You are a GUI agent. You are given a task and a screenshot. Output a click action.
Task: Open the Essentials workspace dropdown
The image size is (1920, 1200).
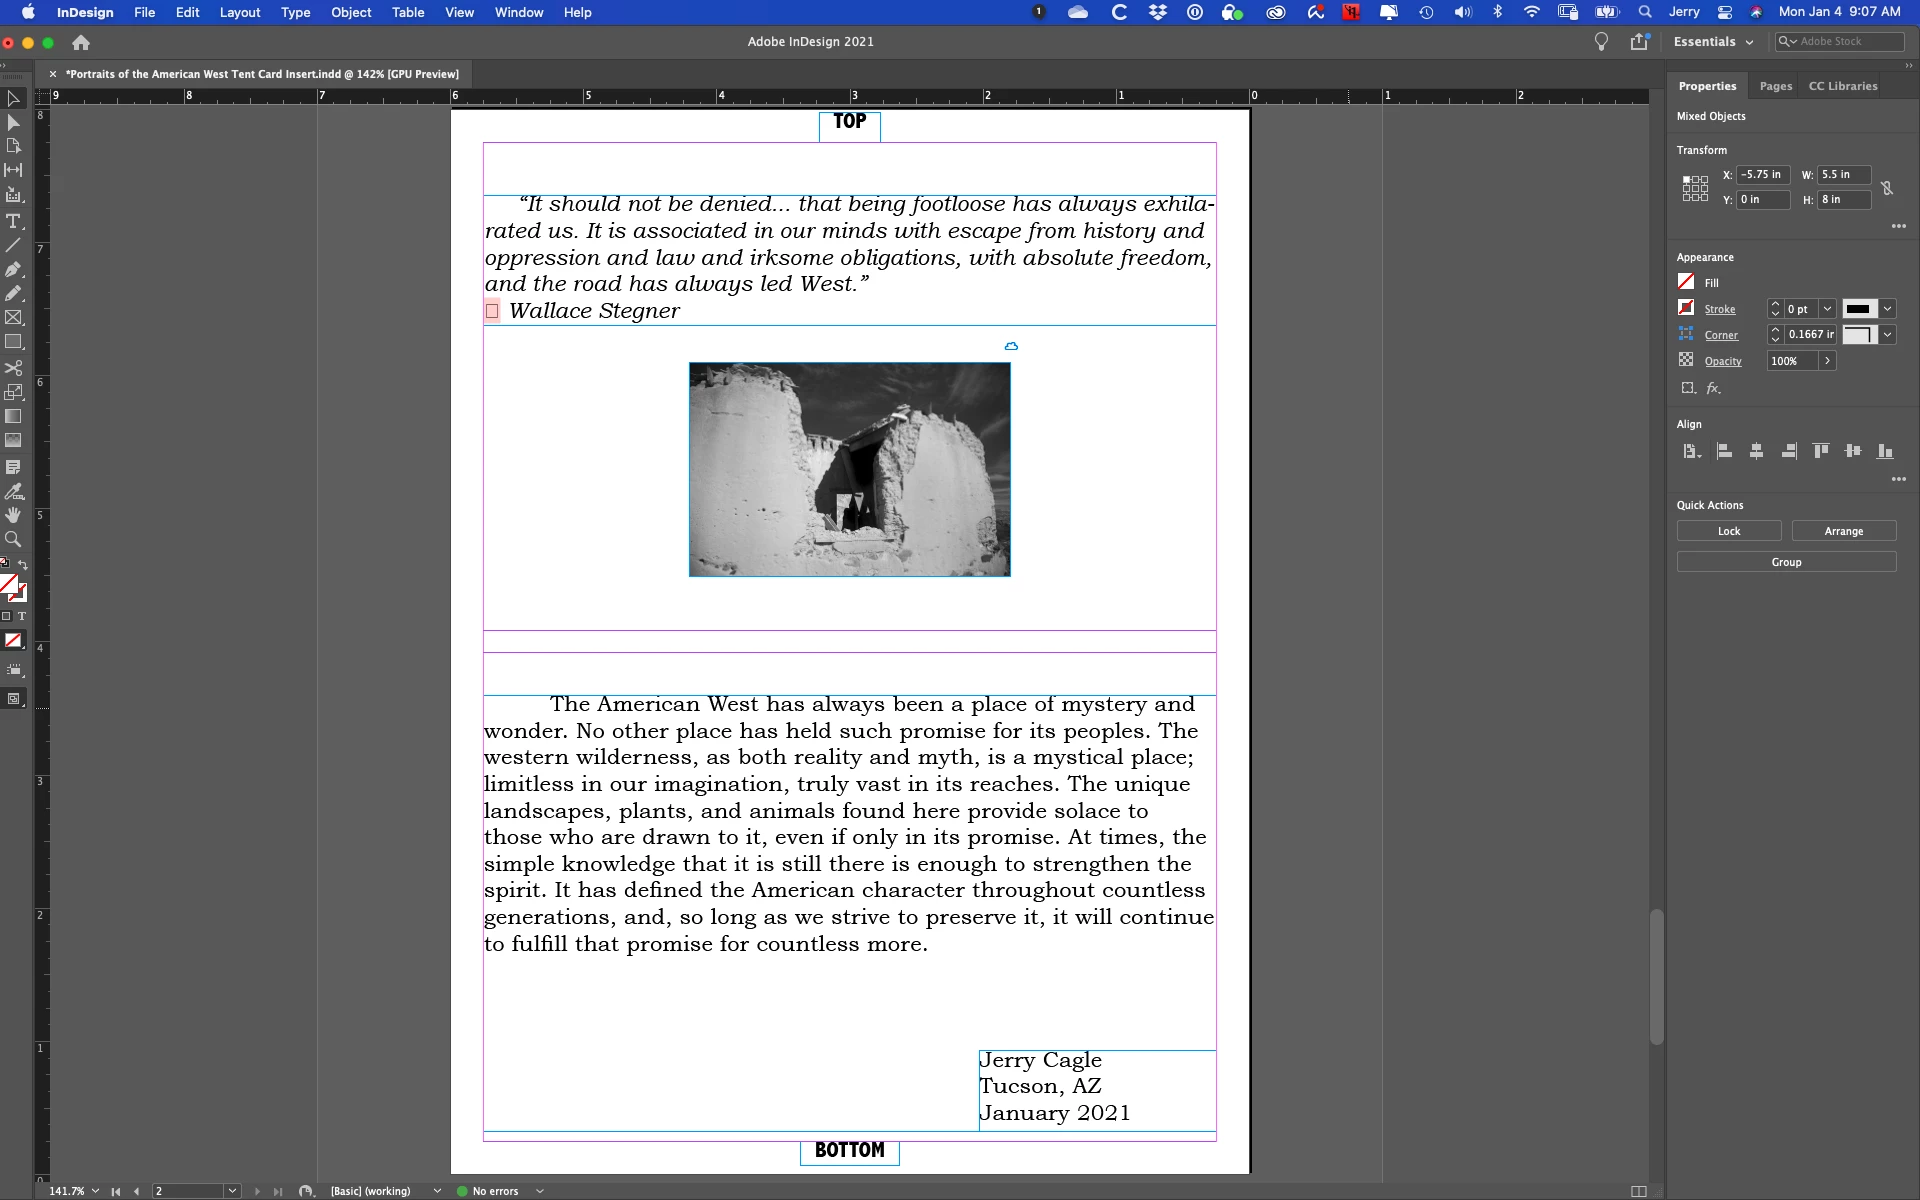1713,42
